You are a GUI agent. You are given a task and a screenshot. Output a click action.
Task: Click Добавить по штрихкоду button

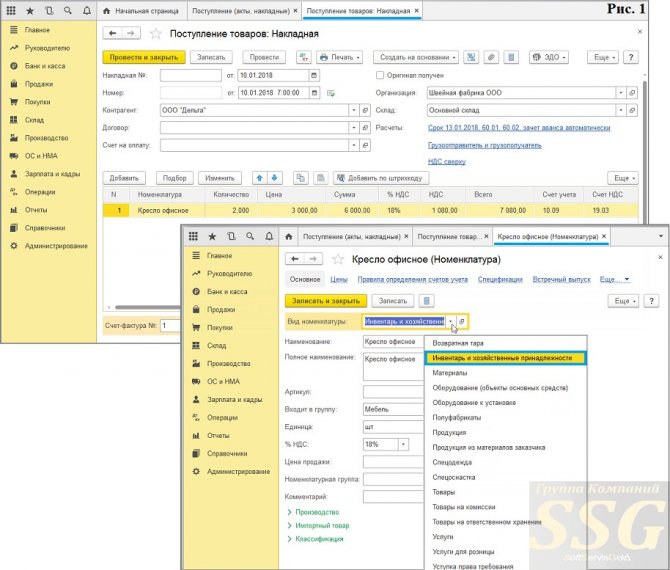click(x=381, y=178)
